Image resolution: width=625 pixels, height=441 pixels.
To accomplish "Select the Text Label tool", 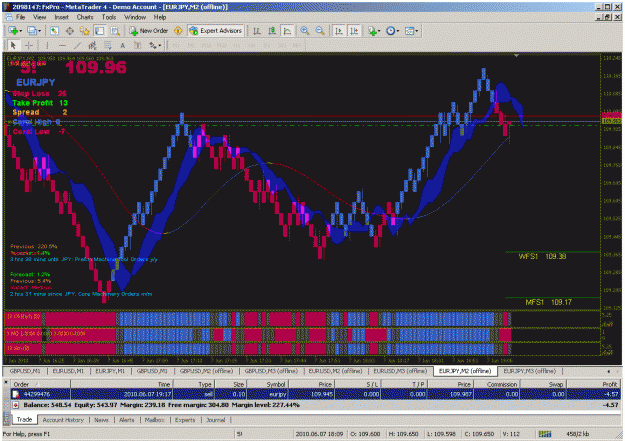I will click(x=138, y=45).
